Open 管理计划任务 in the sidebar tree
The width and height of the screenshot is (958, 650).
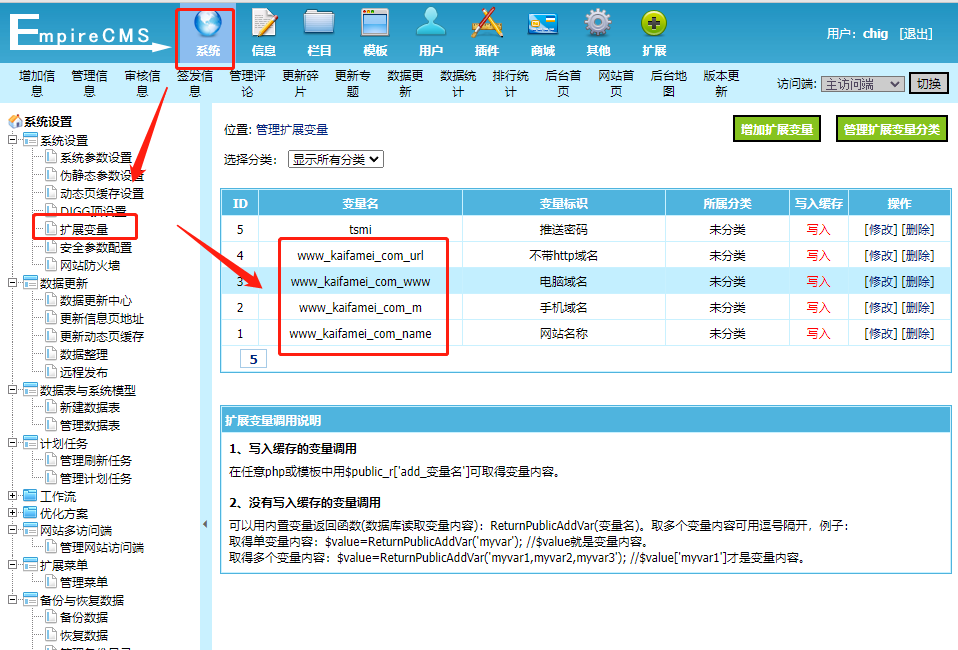95,478
